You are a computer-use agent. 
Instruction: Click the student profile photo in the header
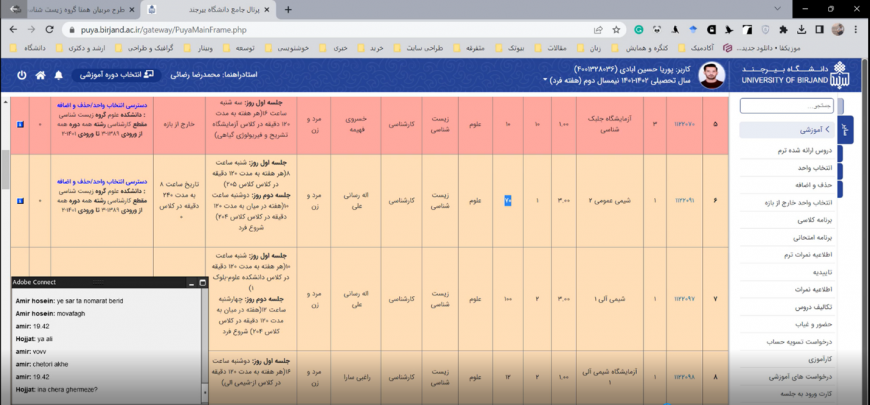(712, 75)
